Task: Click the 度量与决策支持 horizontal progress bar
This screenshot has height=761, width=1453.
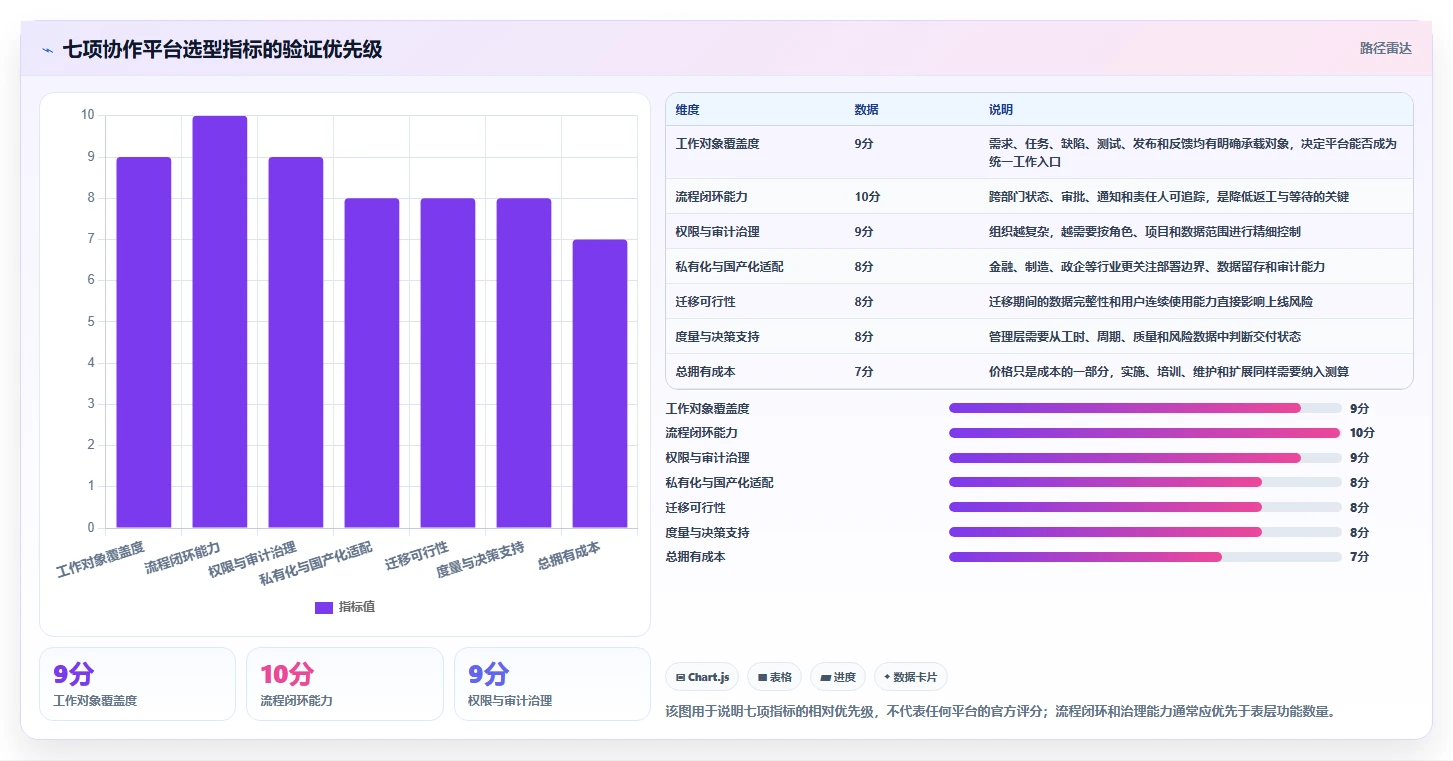Action: click(1145, 532)
